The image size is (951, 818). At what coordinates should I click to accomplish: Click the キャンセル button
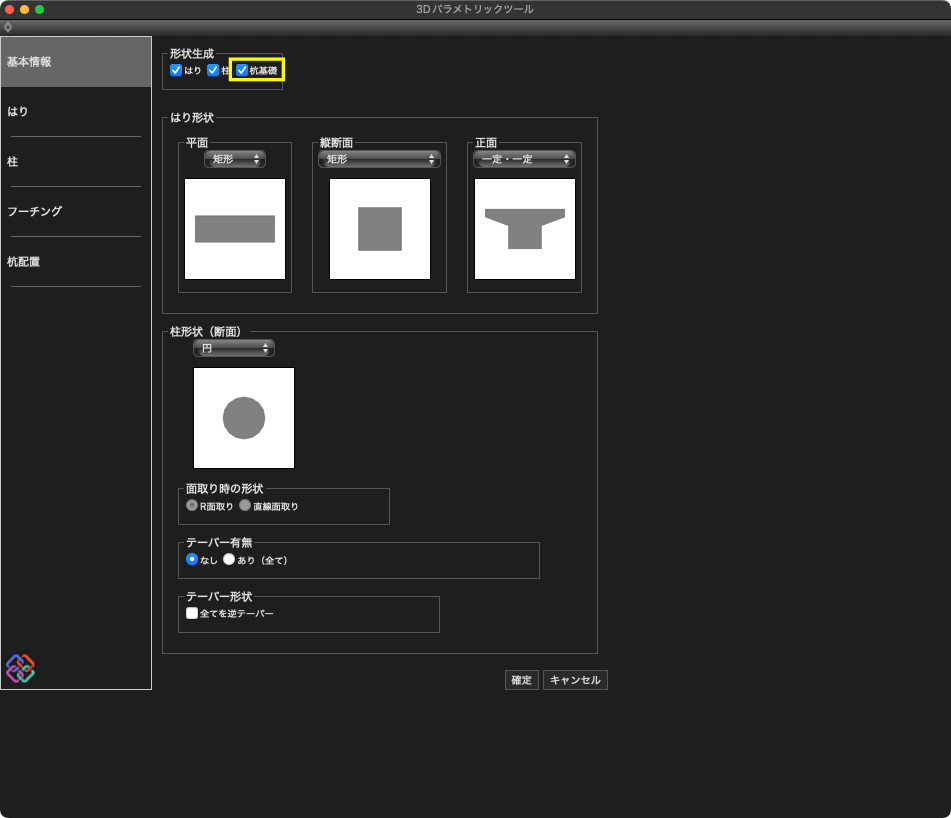pyautogui.click(x=575, y=680)
